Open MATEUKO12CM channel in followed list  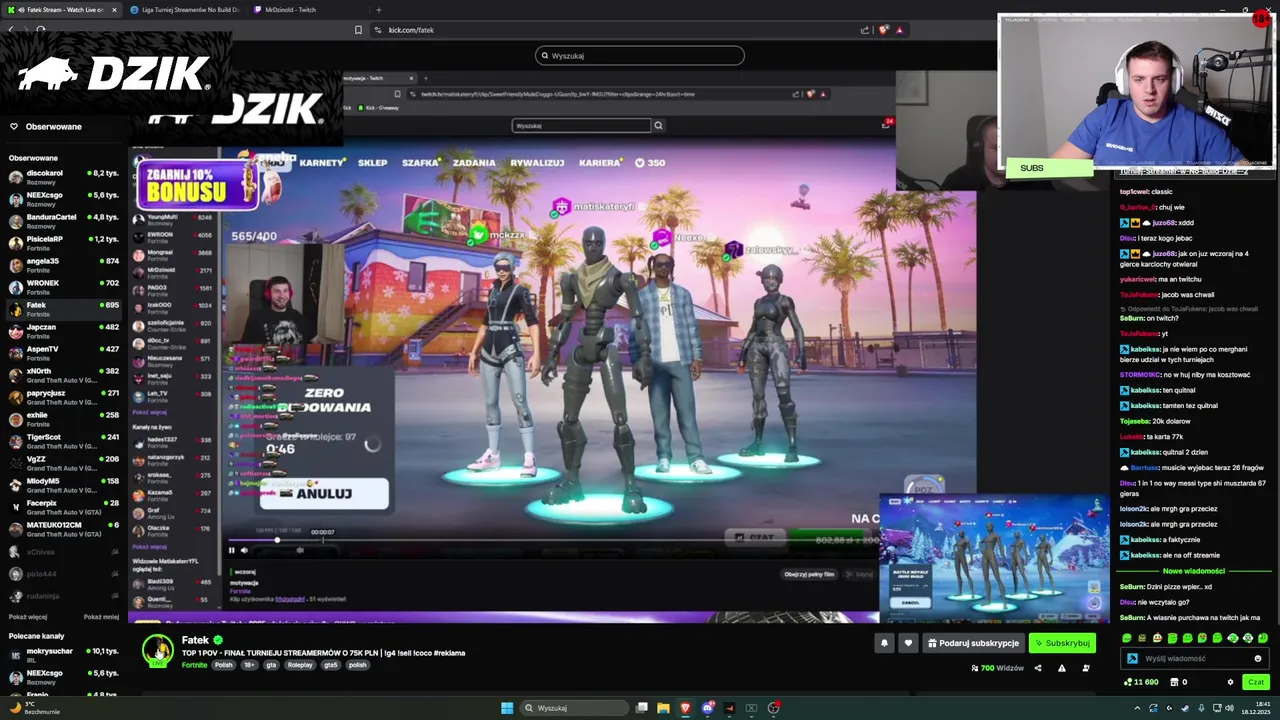pos(64,529)
